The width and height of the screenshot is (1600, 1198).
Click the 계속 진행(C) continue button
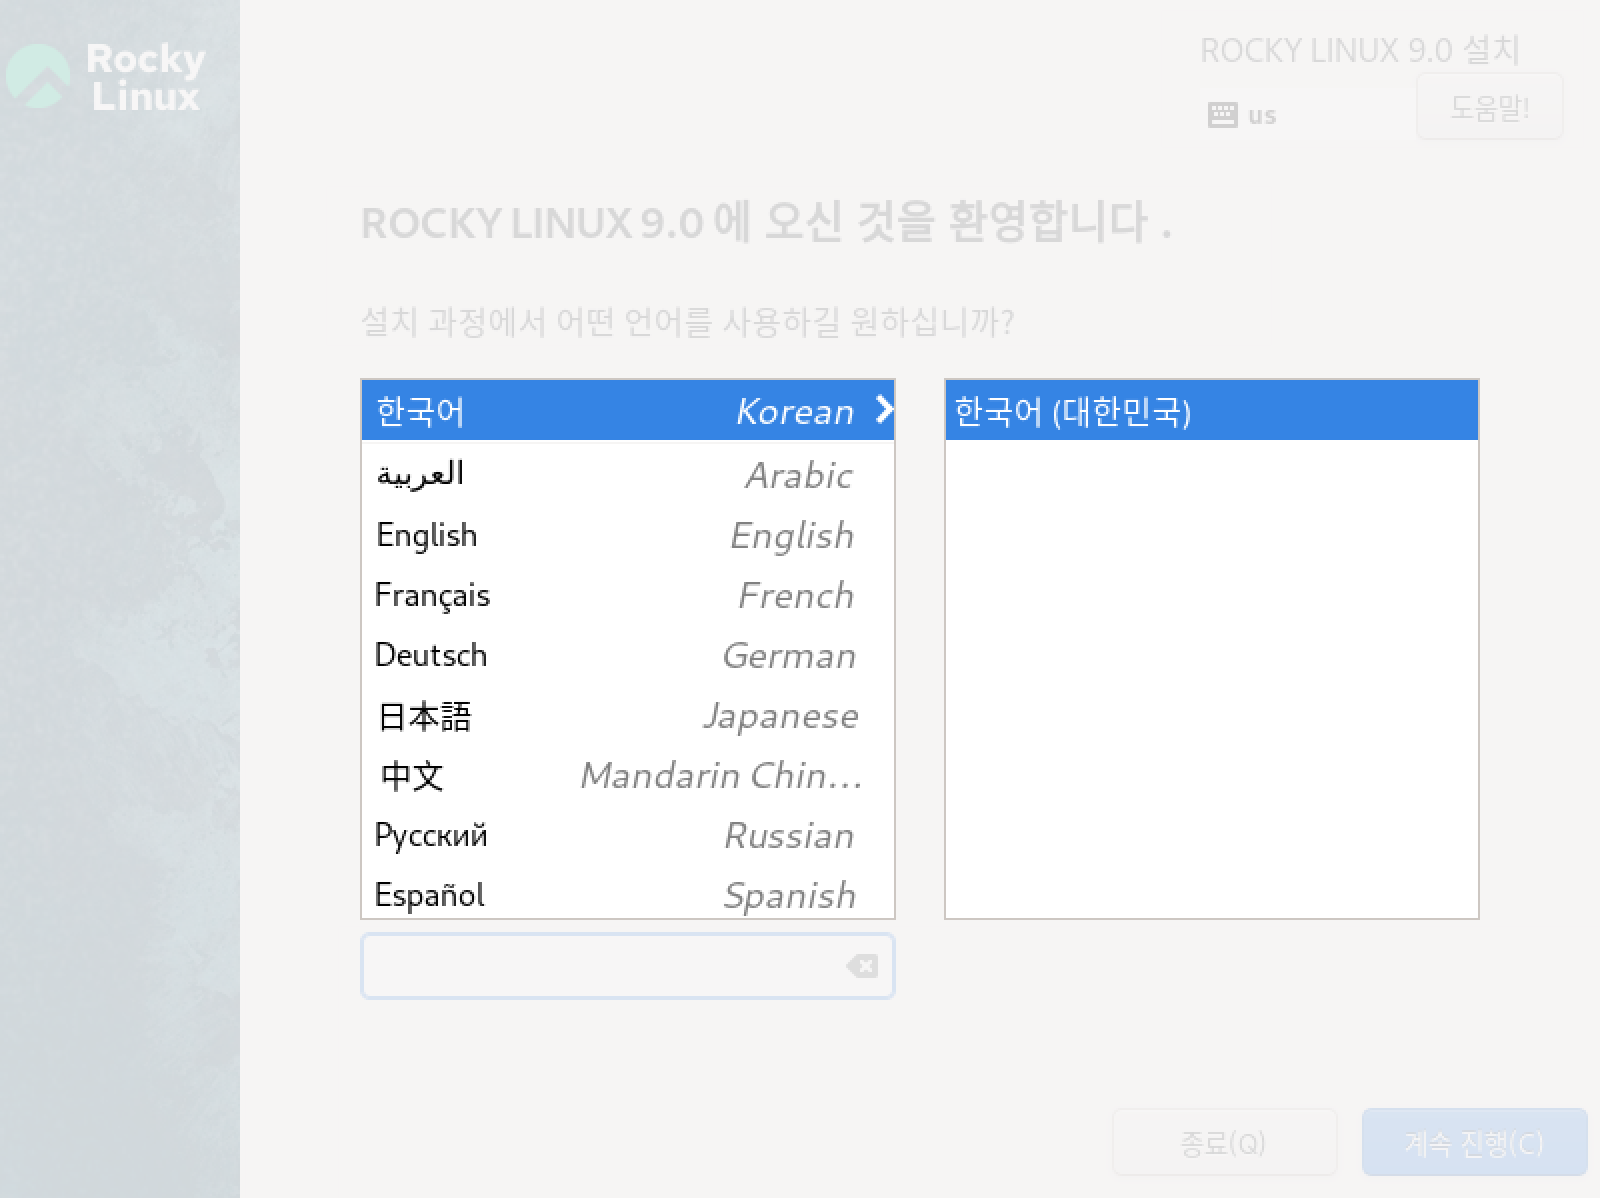point(1474,1142)
